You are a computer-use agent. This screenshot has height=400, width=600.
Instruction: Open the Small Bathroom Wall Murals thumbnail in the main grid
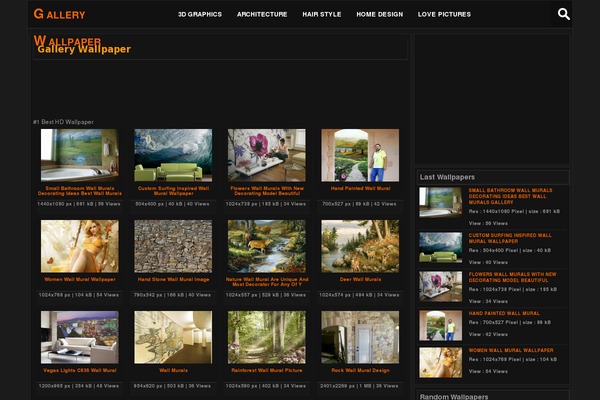(80, 155)
